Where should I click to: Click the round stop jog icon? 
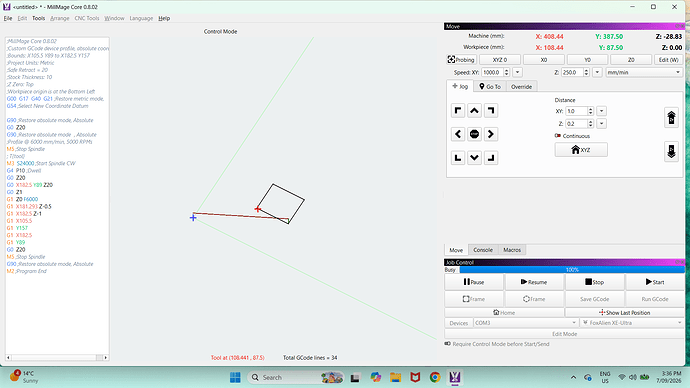(474, 134)
